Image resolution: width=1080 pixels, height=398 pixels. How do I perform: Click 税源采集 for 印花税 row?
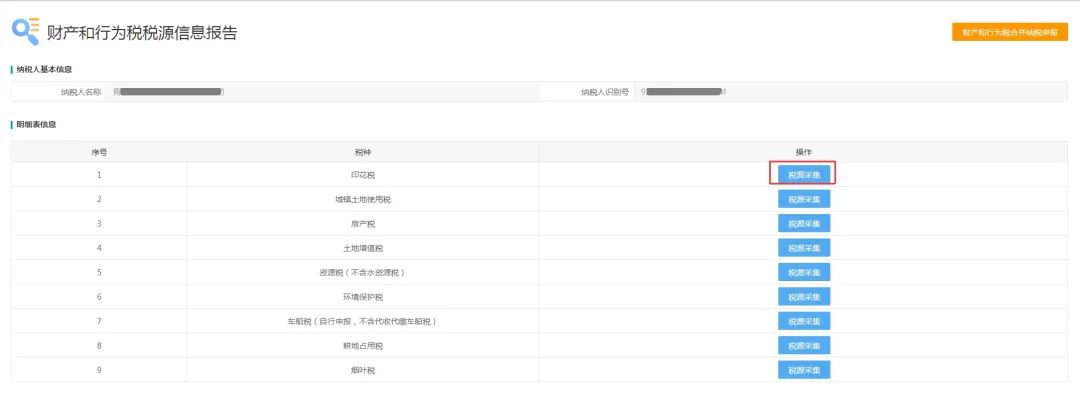point(804,175)
